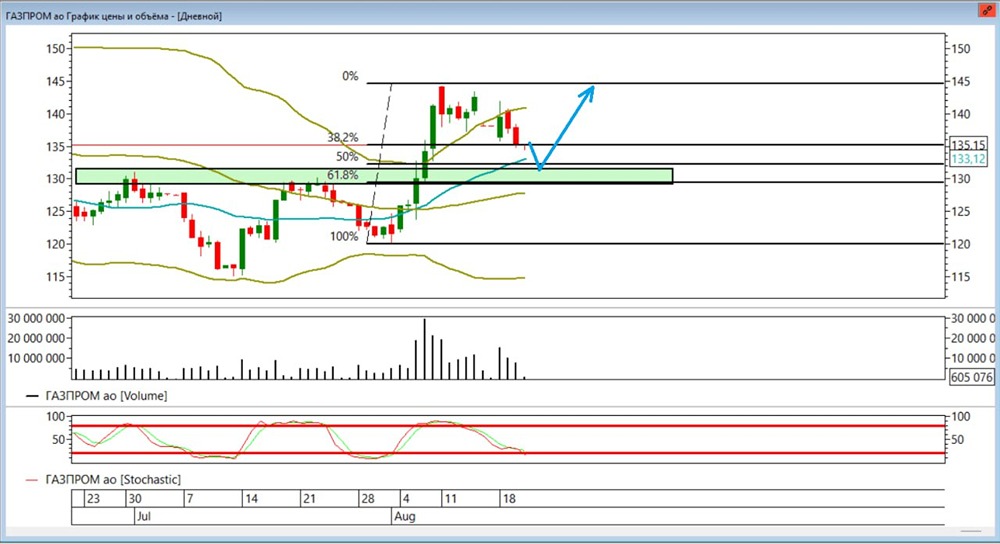Click '115' on the right price axis
The height and width of the screenshot is (544, 1000).
point(960,277)
